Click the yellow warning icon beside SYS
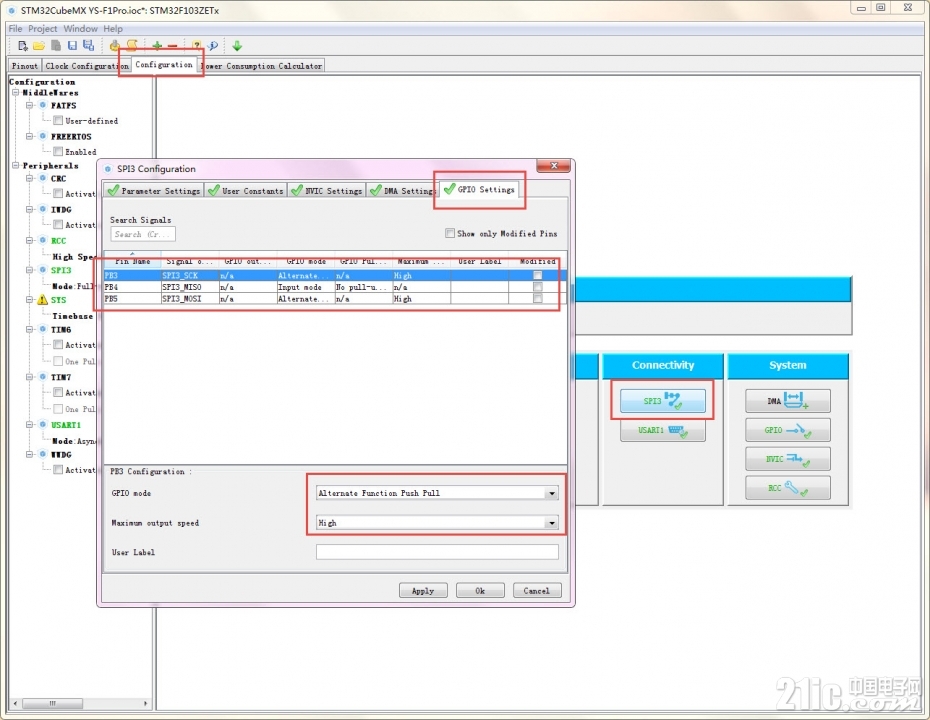The width and height of the screenshot is (930, 720). tap(43, 300)
